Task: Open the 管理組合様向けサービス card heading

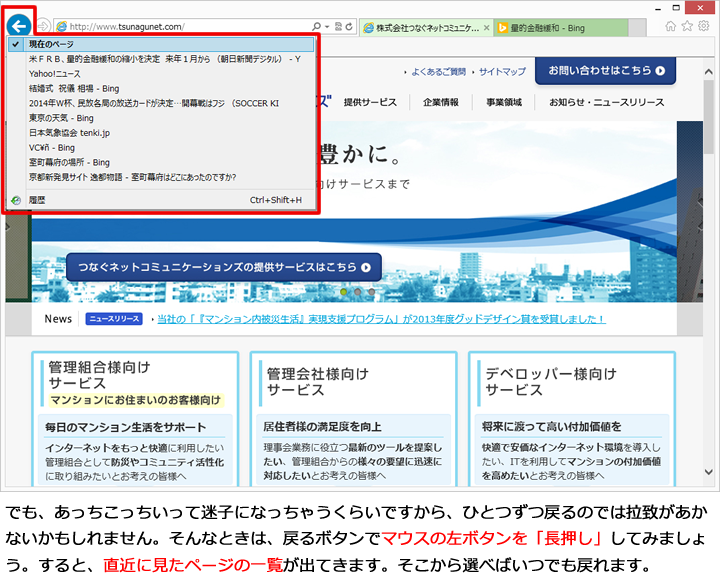Action: (x=99, y=375)
